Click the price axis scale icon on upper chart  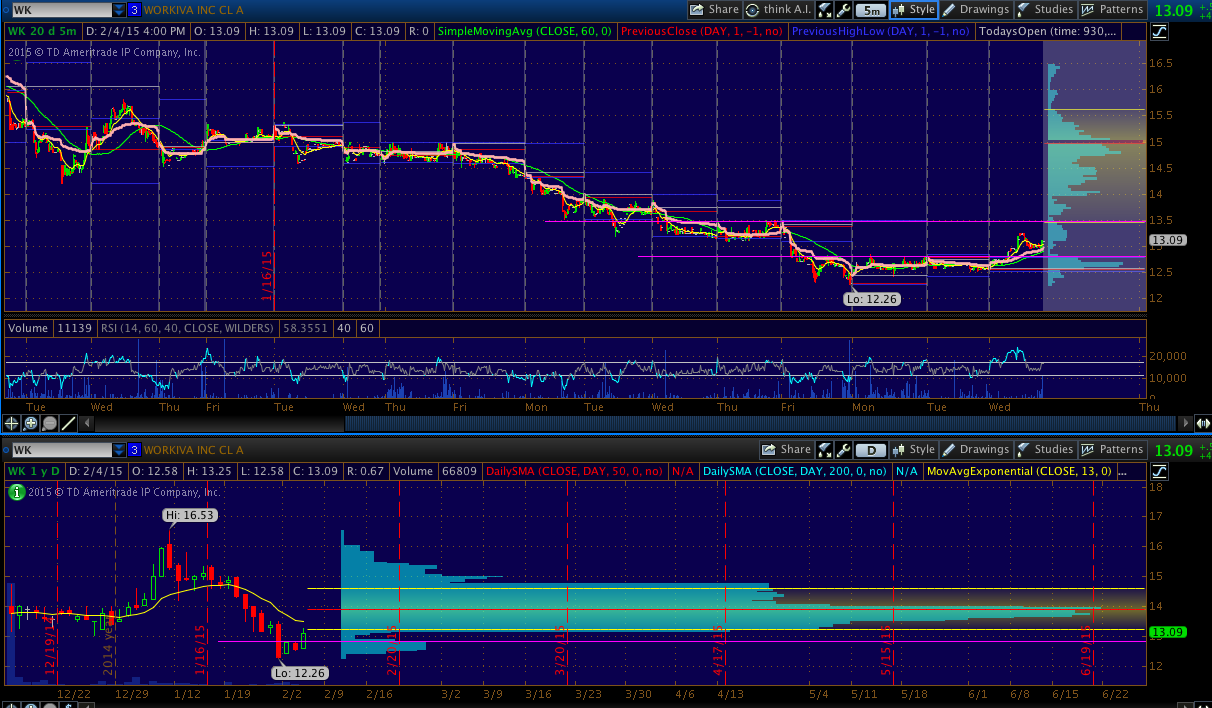(x=1160, y=31)
